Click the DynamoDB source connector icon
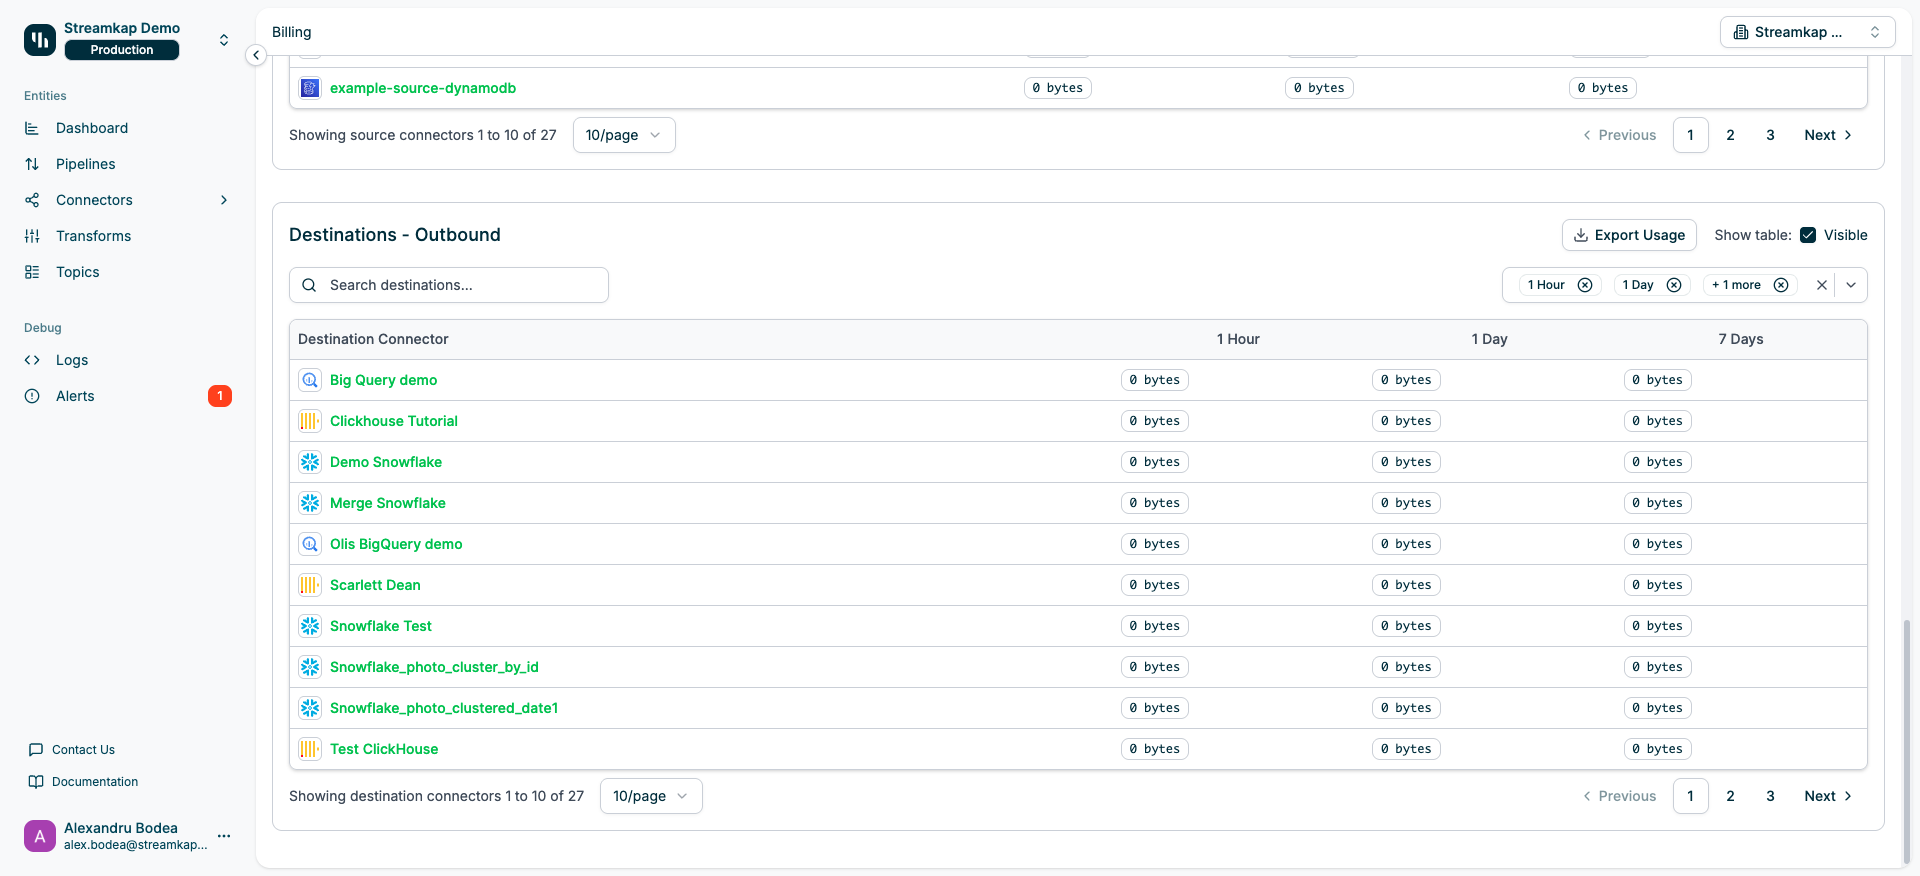Image resolution: width=1920 pixels, height=876 pixels. coord(310,88)
